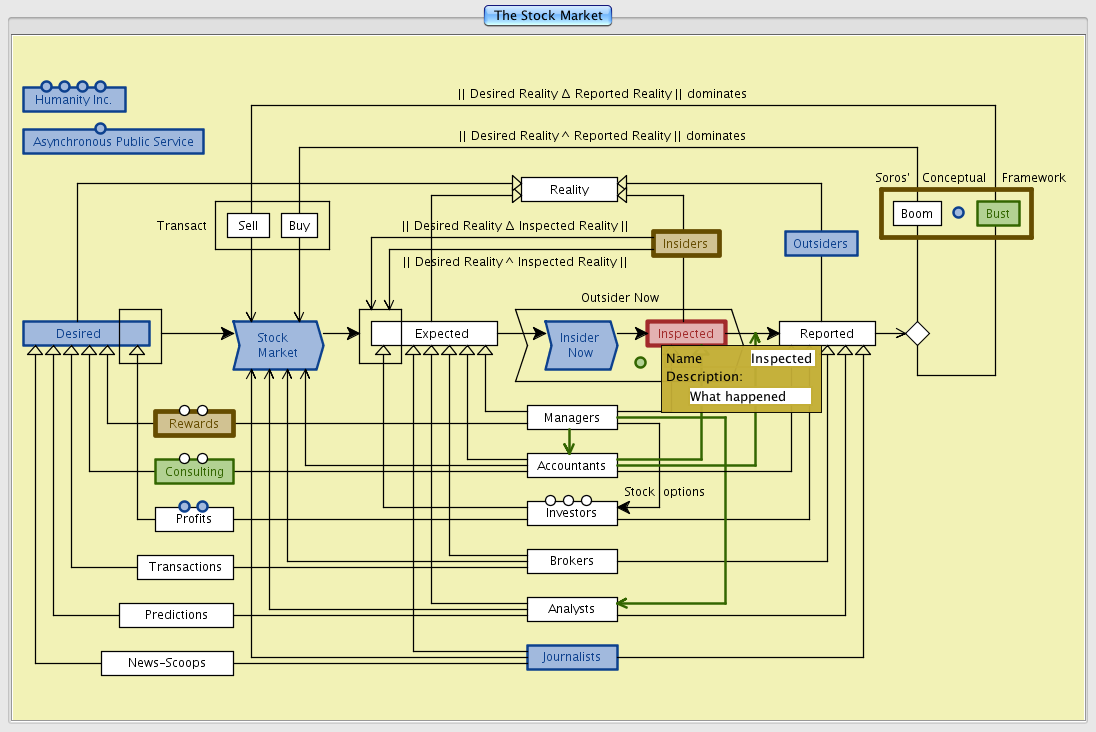Select the blue Journalists node
The image size is (1096, 732).
tap(572, 657)
